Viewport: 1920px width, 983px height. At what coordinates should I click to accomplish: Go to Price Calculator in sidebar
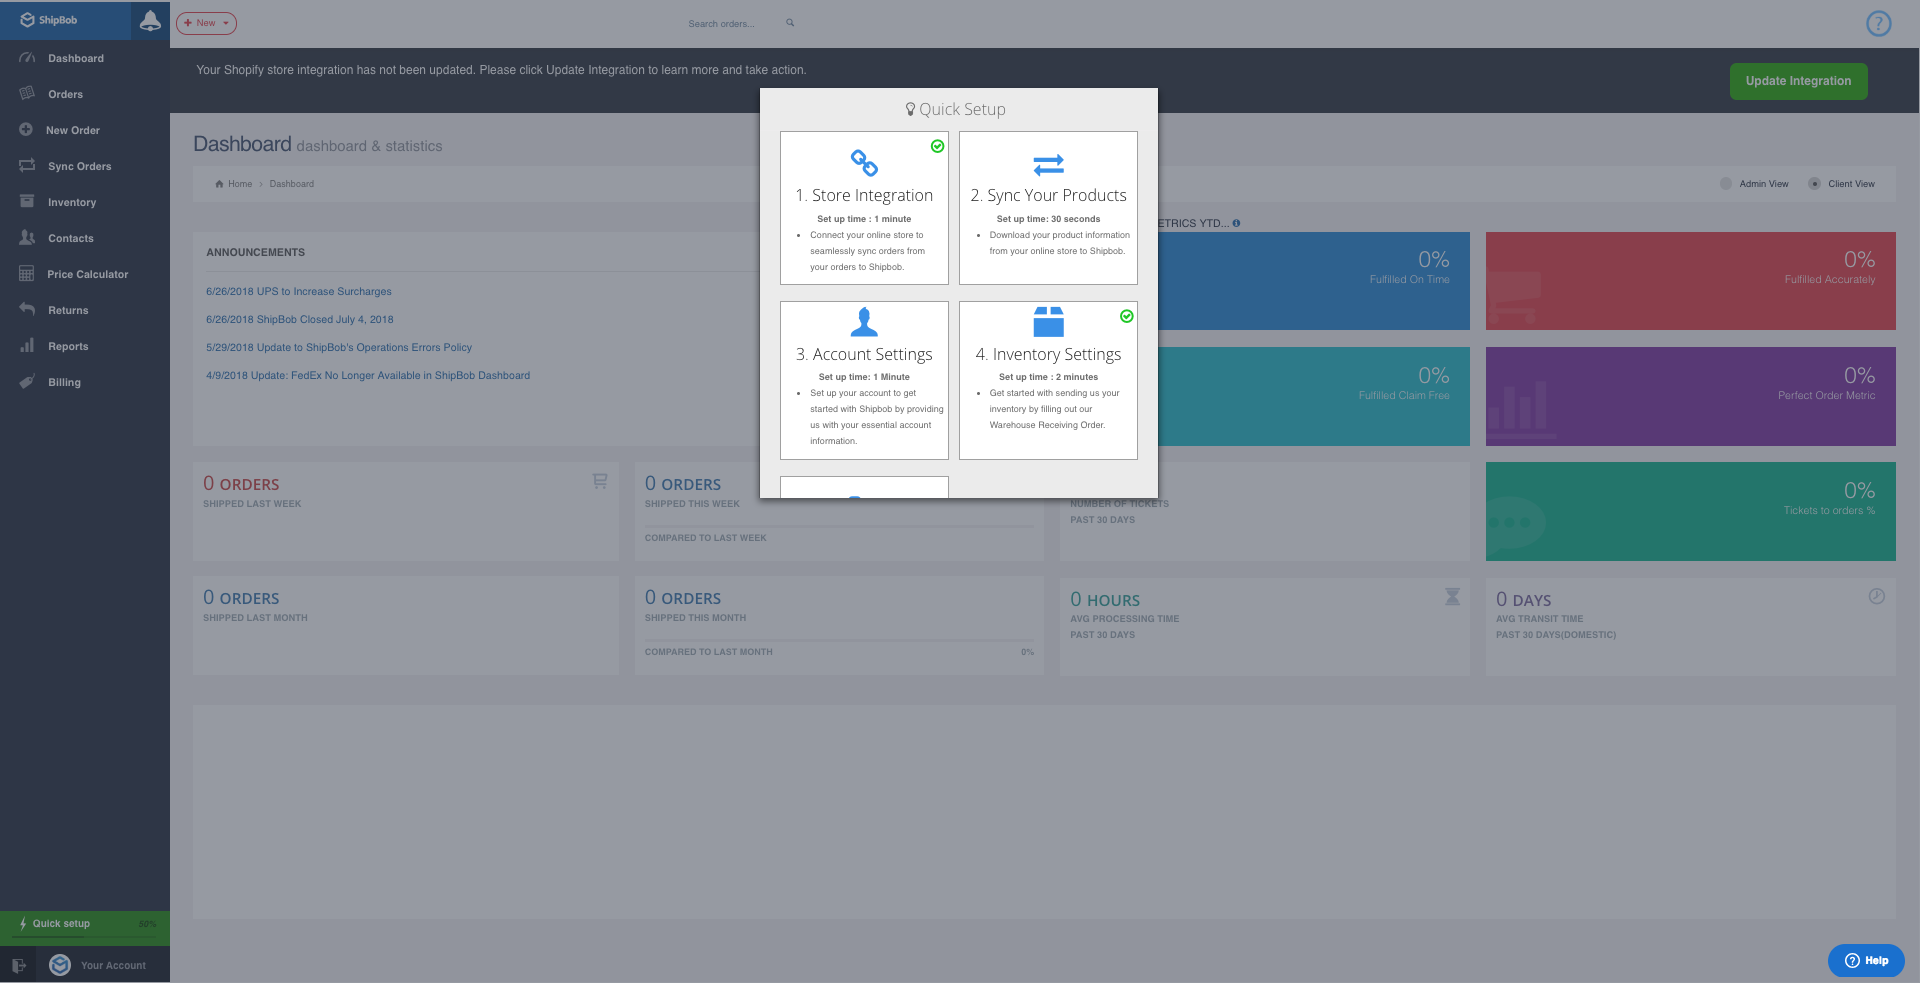click(87, 274)
